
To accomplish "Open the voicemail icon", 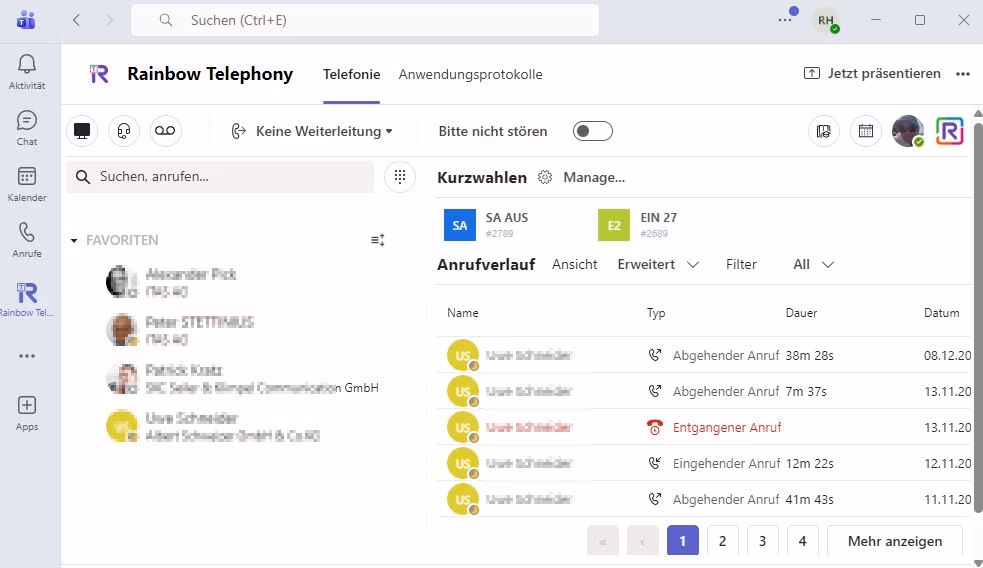I will pyautogui.click(x=166, y=131).
